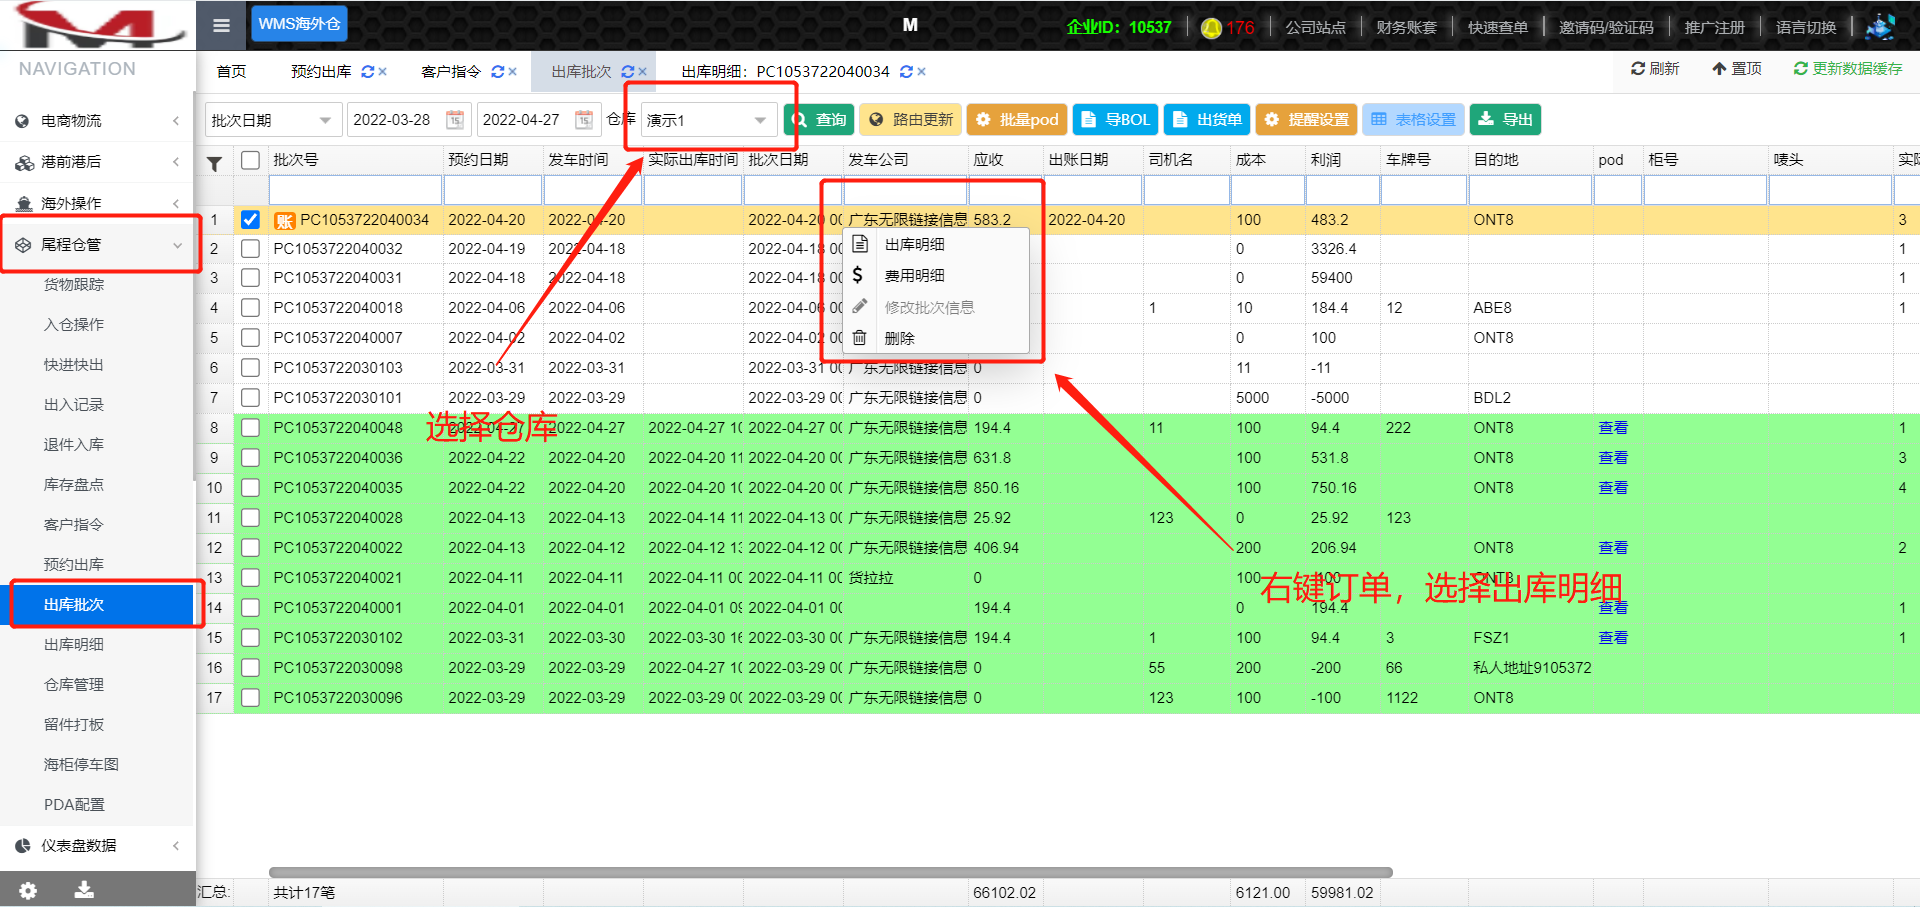Close the 预约出库 tab
Viewport: 1920px width, 907px height.
coord(383,72)
